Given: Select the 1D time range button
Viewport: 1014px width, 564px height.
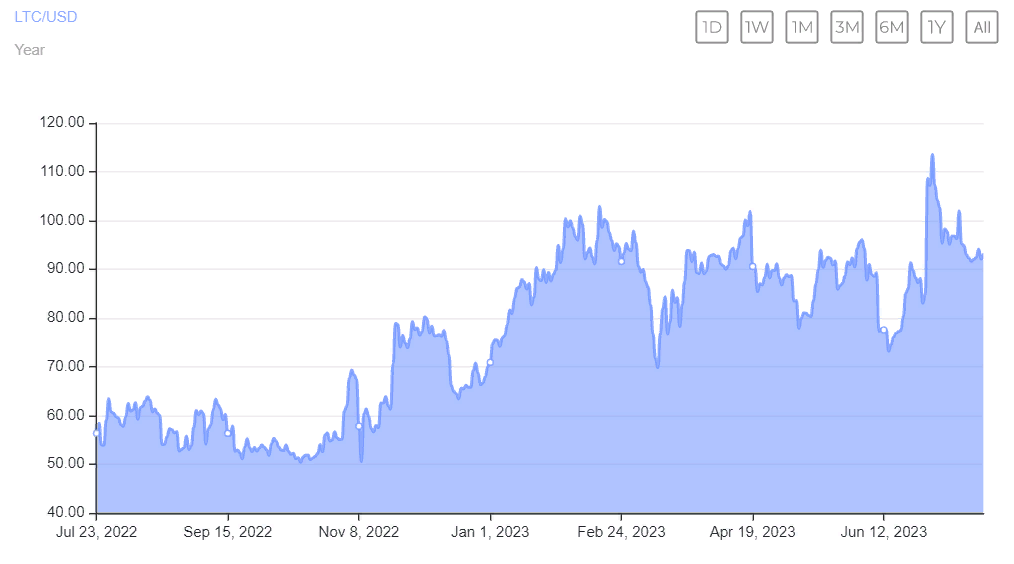Looking at the screenshot, I should pyautogui.click(x=712, y=27).
